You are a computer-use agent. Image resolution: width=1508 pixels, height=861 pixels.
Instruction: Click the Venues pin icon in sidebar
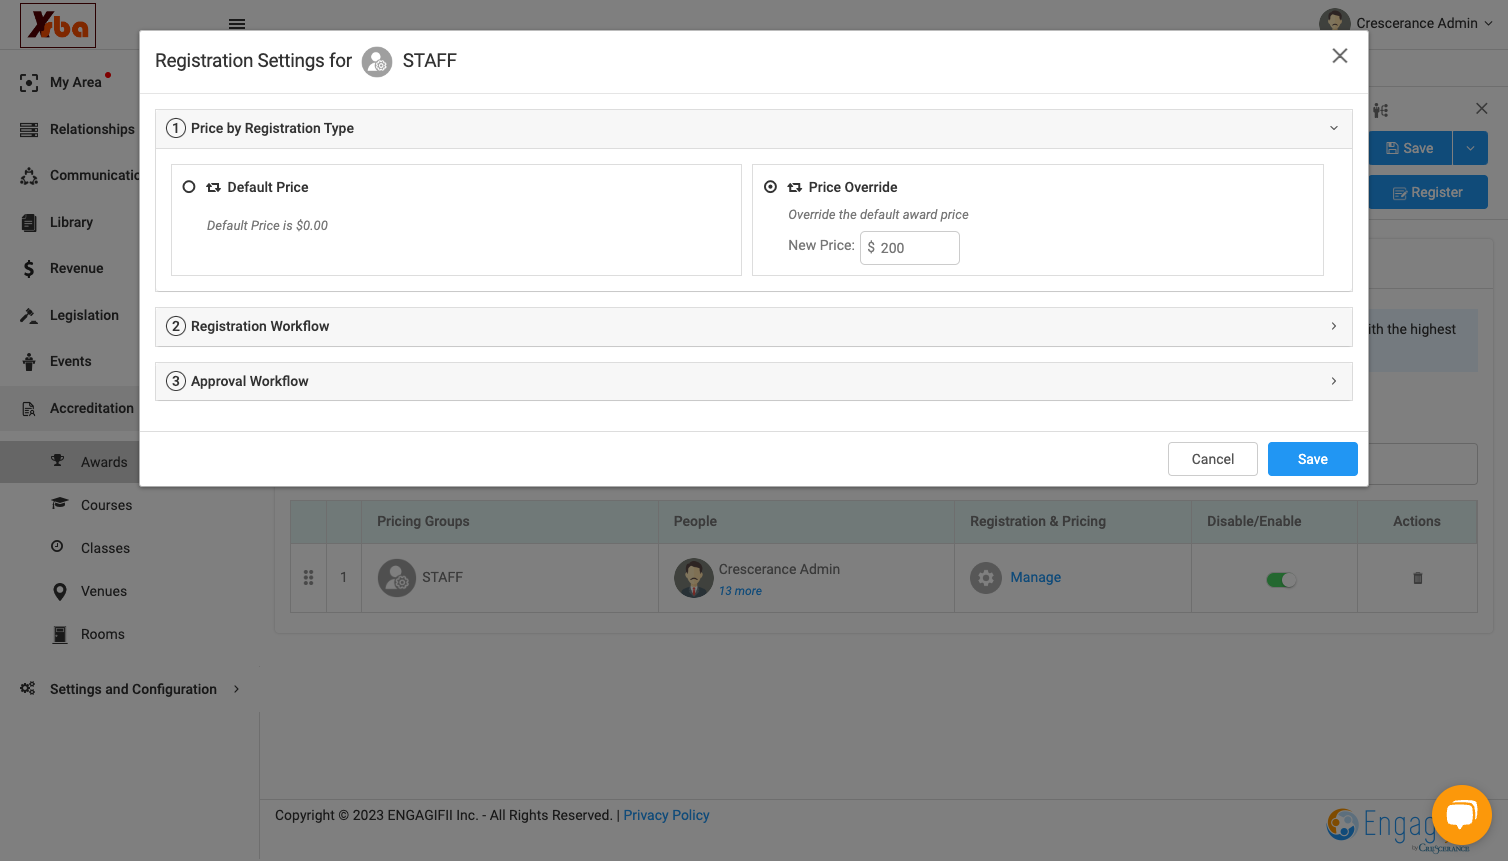[x=60, y=591]
